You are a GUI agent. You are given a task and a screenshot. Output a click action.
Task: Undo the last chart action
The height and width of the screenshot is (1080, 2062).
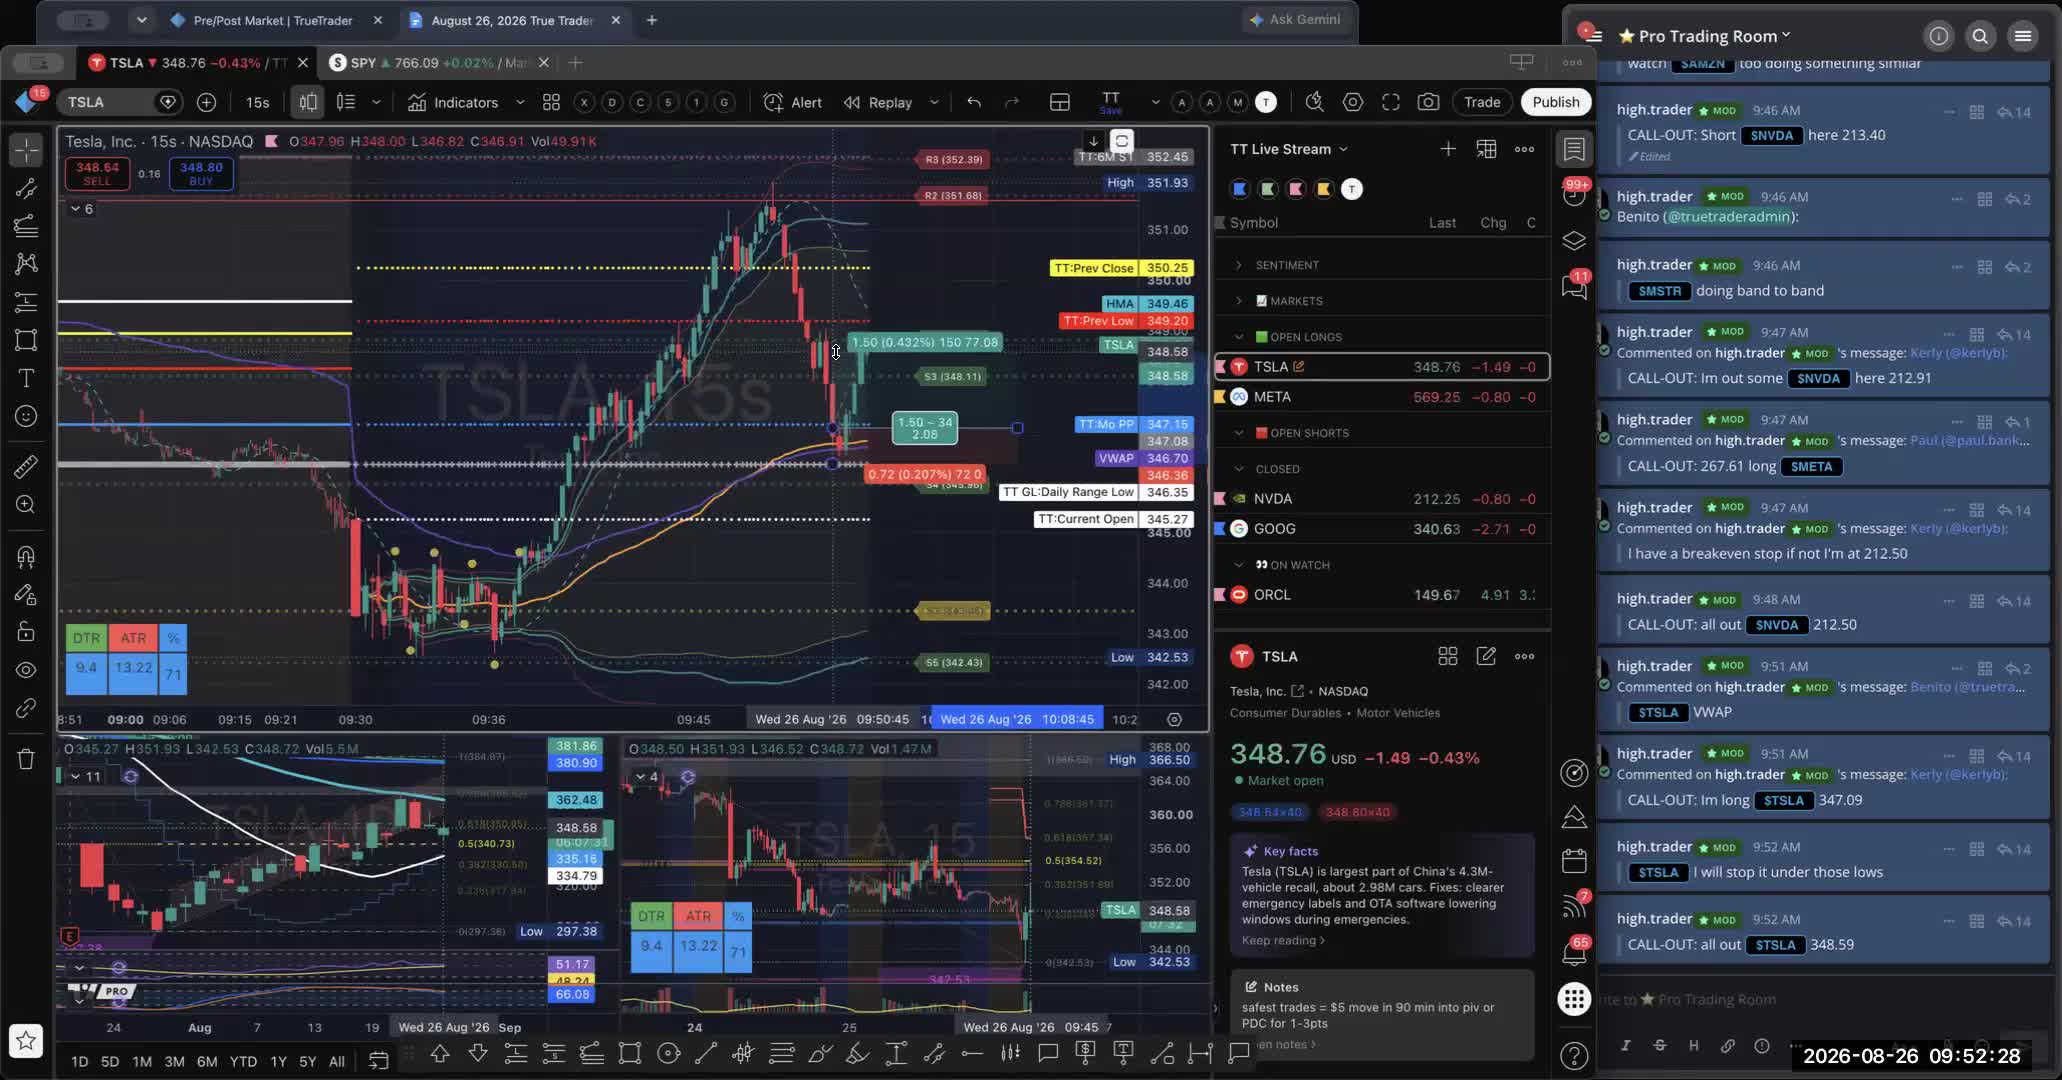973,102
